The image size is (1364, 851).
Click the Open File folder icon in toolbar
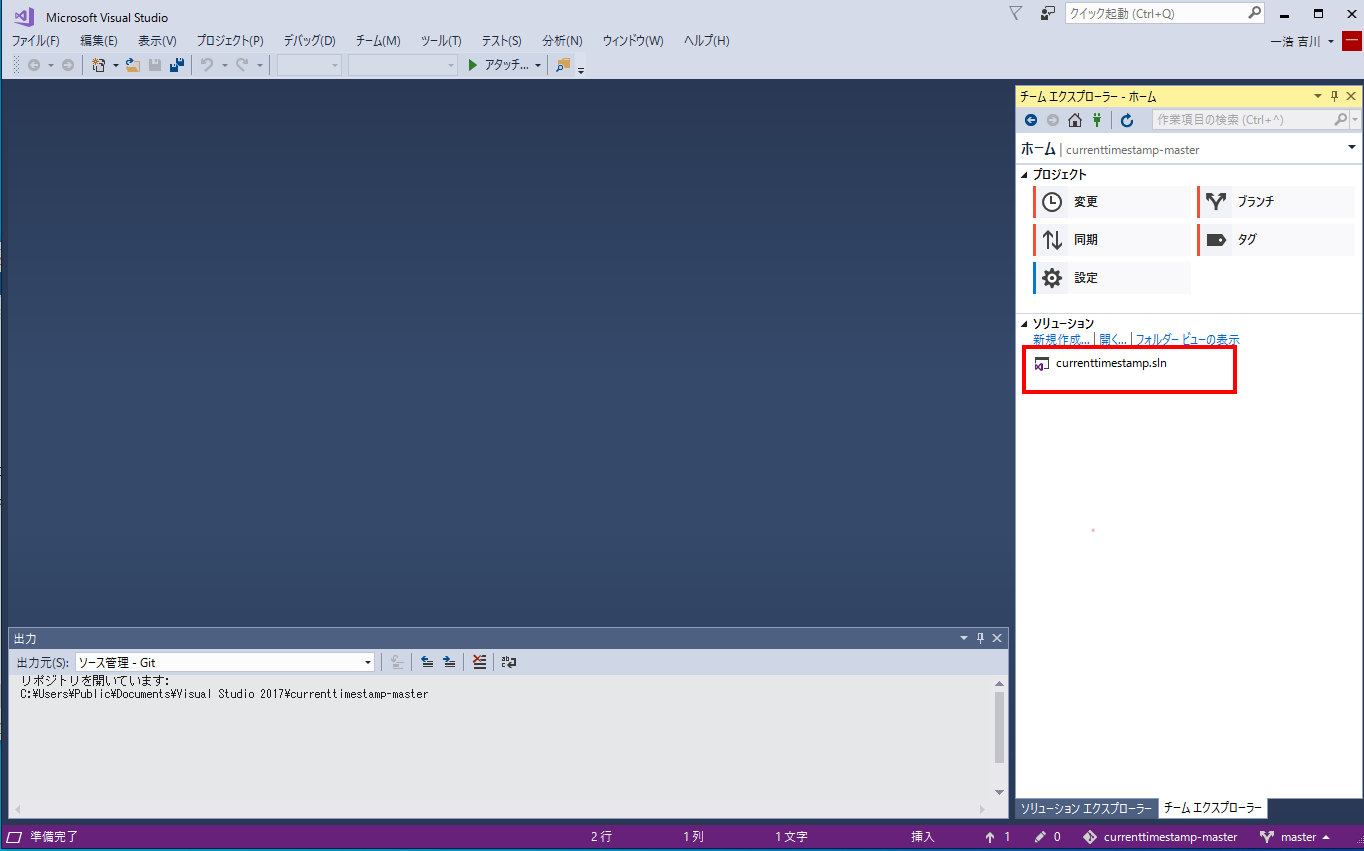(132, 65)
